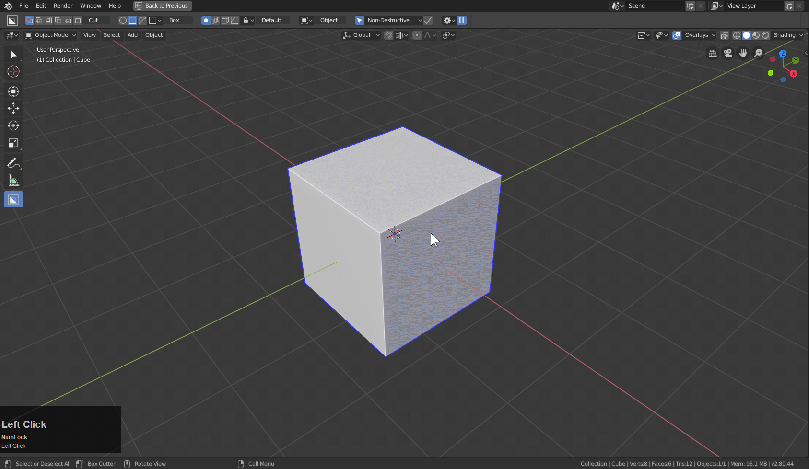Select the Move tool
The height and width of the screenshot is (469, 809).
click(13, 108)
